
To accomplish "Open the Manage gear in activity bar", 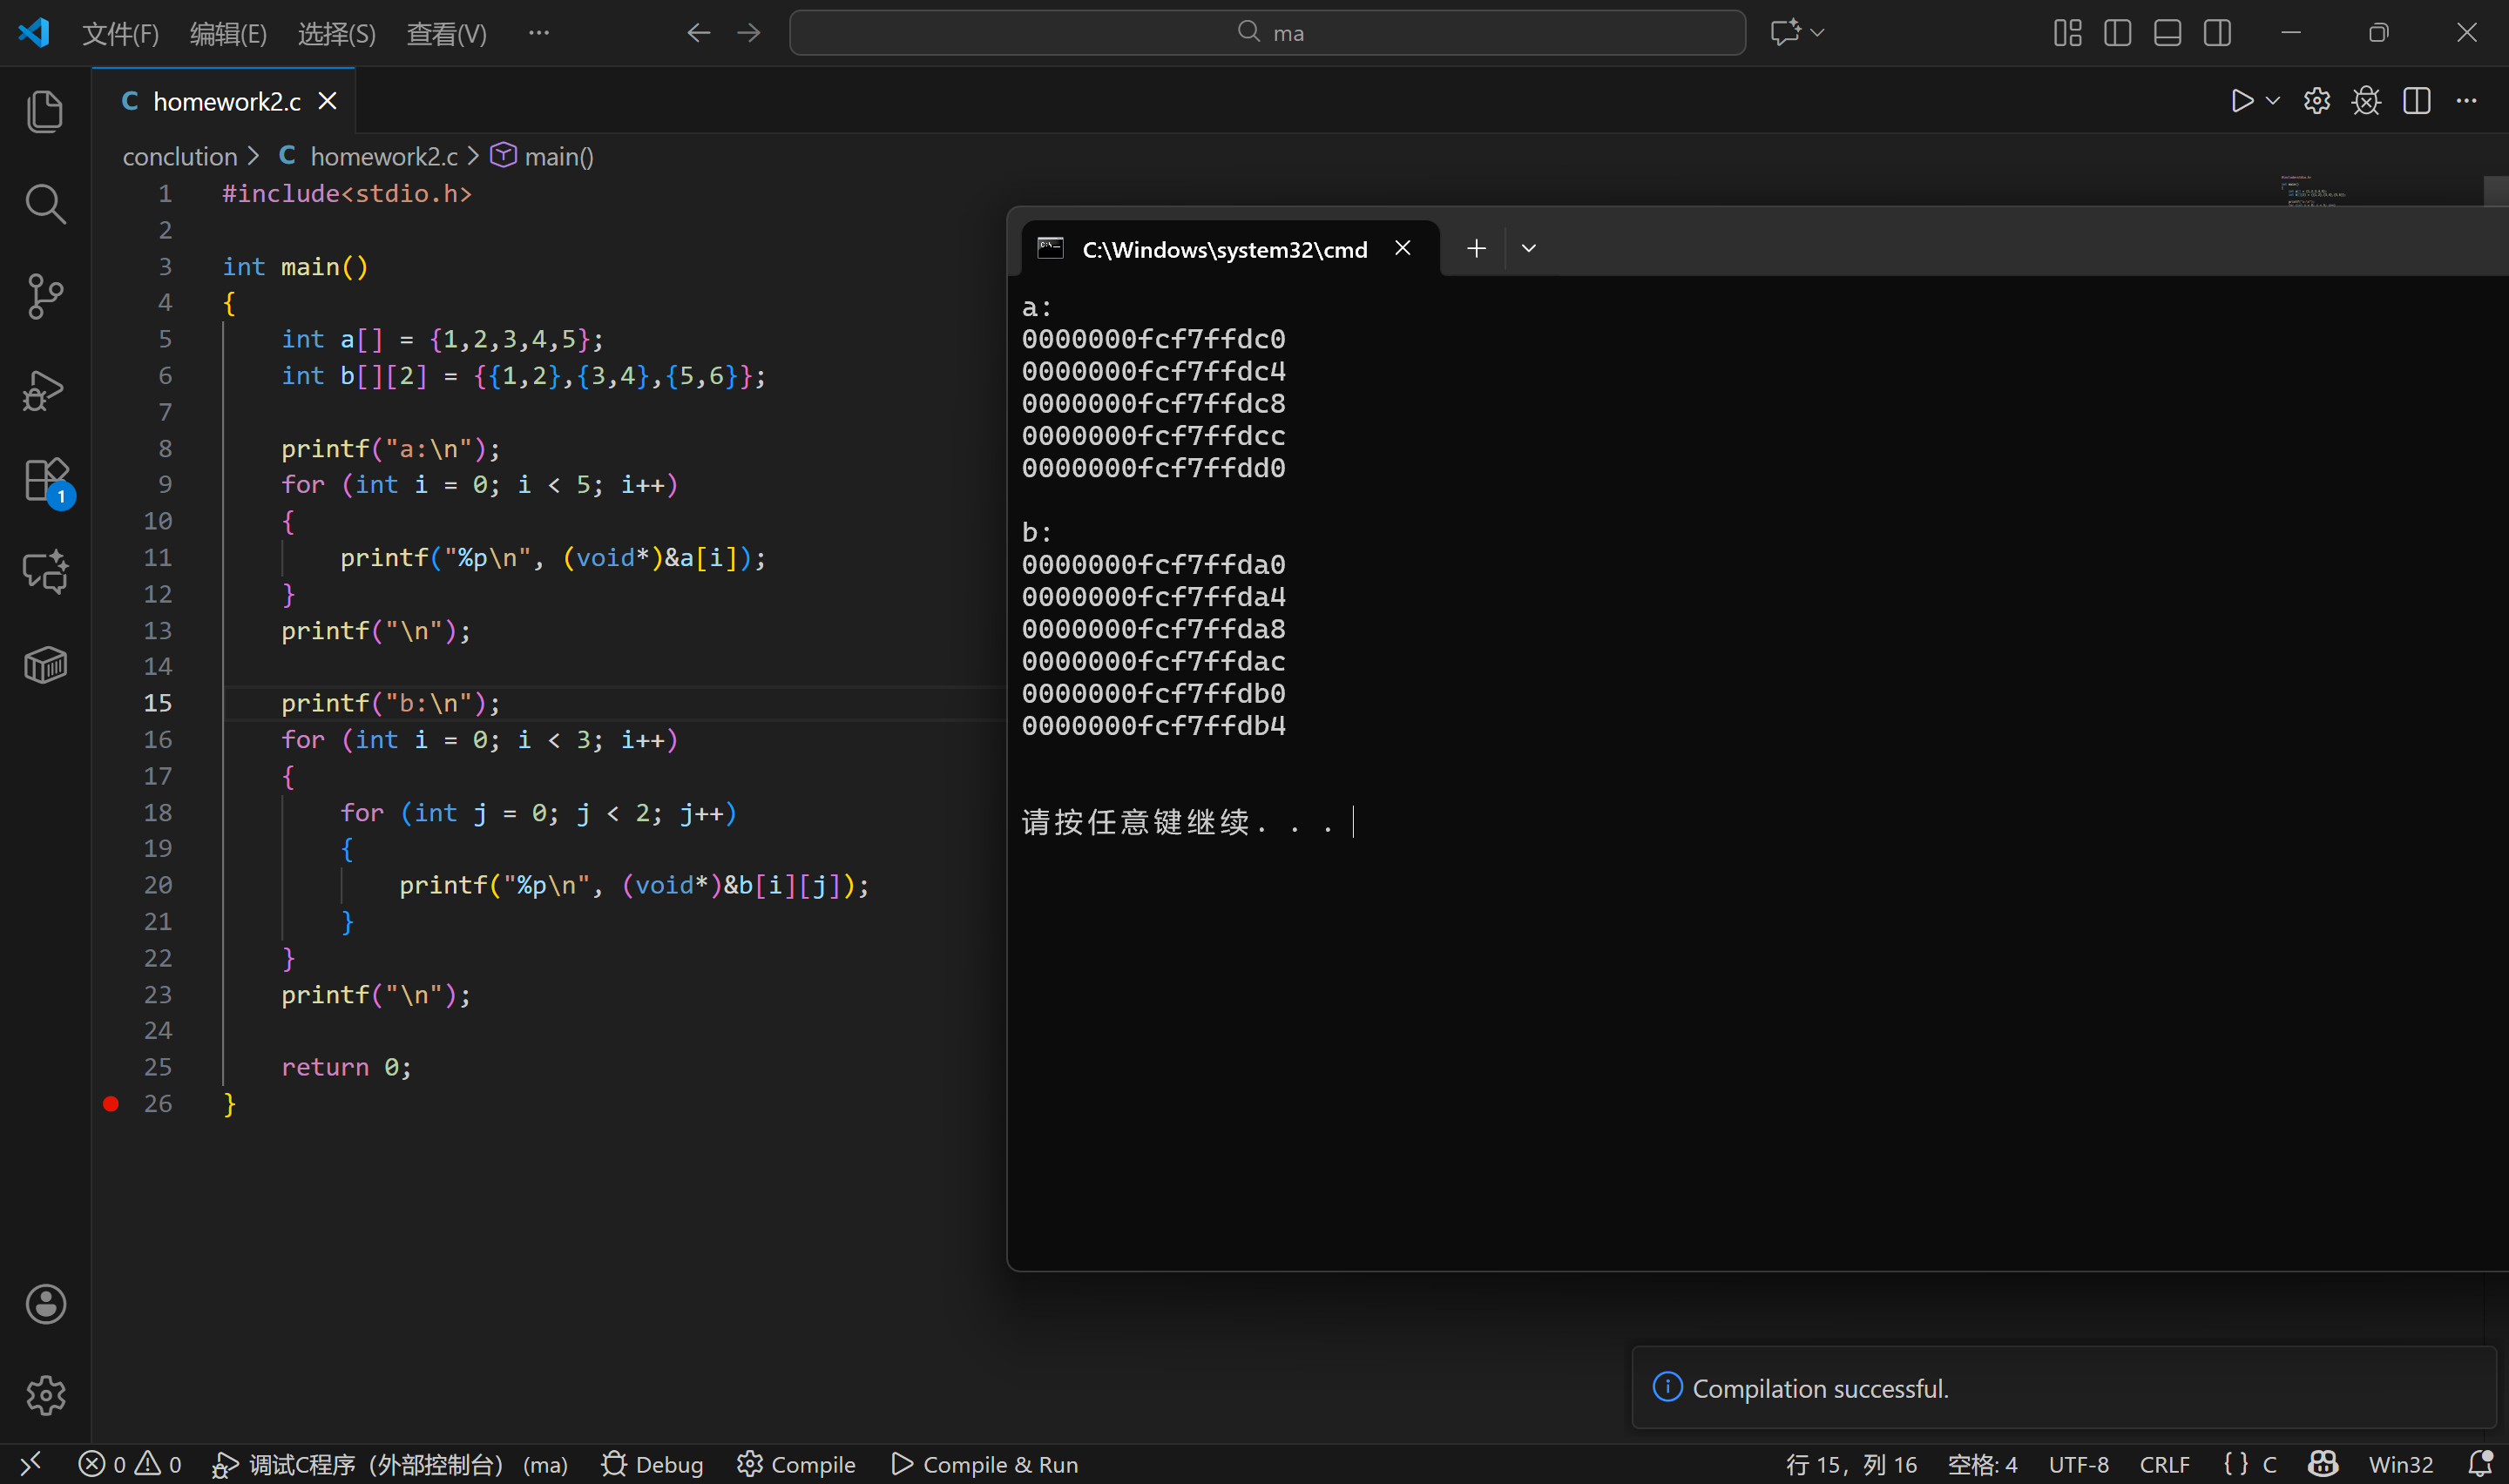I will [x=45, y=1395].
